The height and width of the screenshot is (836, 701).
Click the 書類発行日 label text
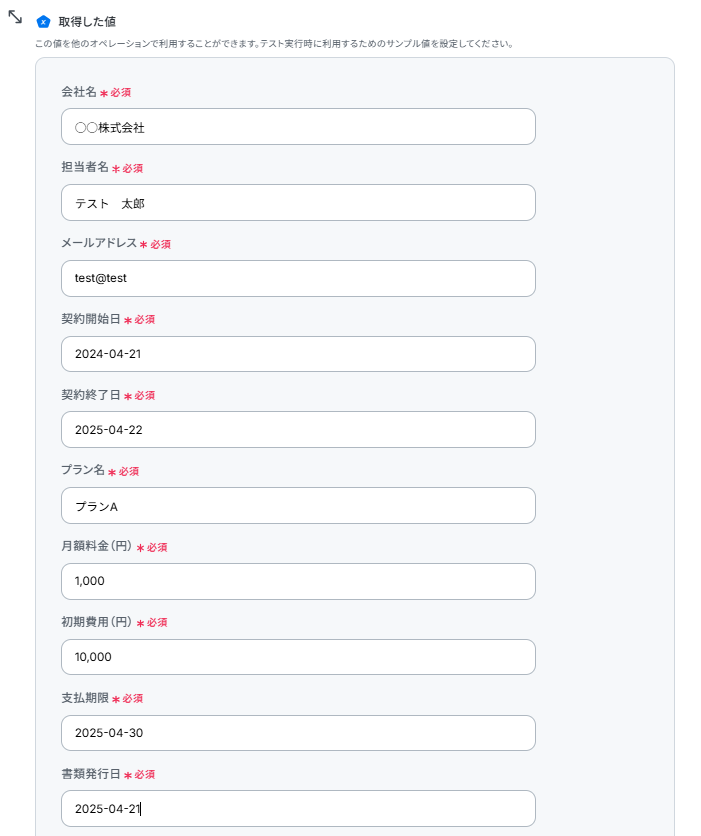point(91,774)
